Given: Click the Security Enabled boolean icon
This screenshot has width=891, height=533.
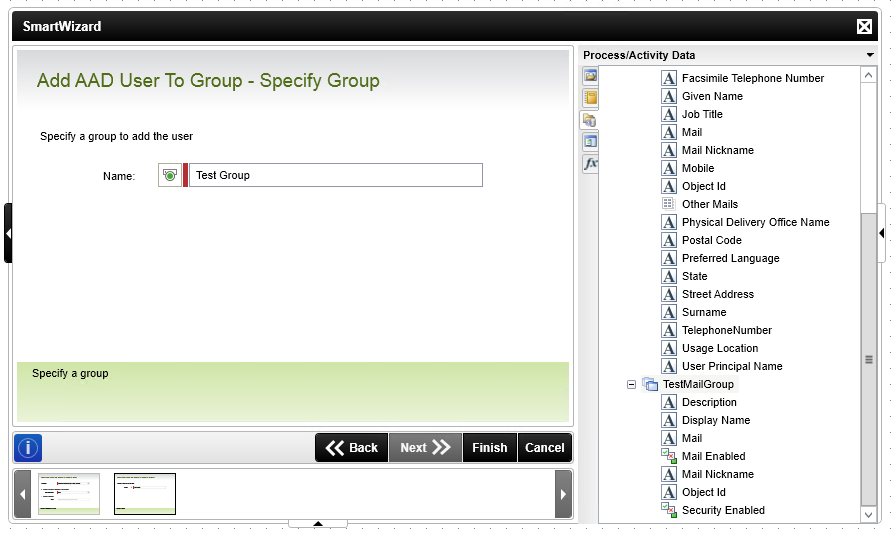Looking at the screenshot, I should [669, 510].
